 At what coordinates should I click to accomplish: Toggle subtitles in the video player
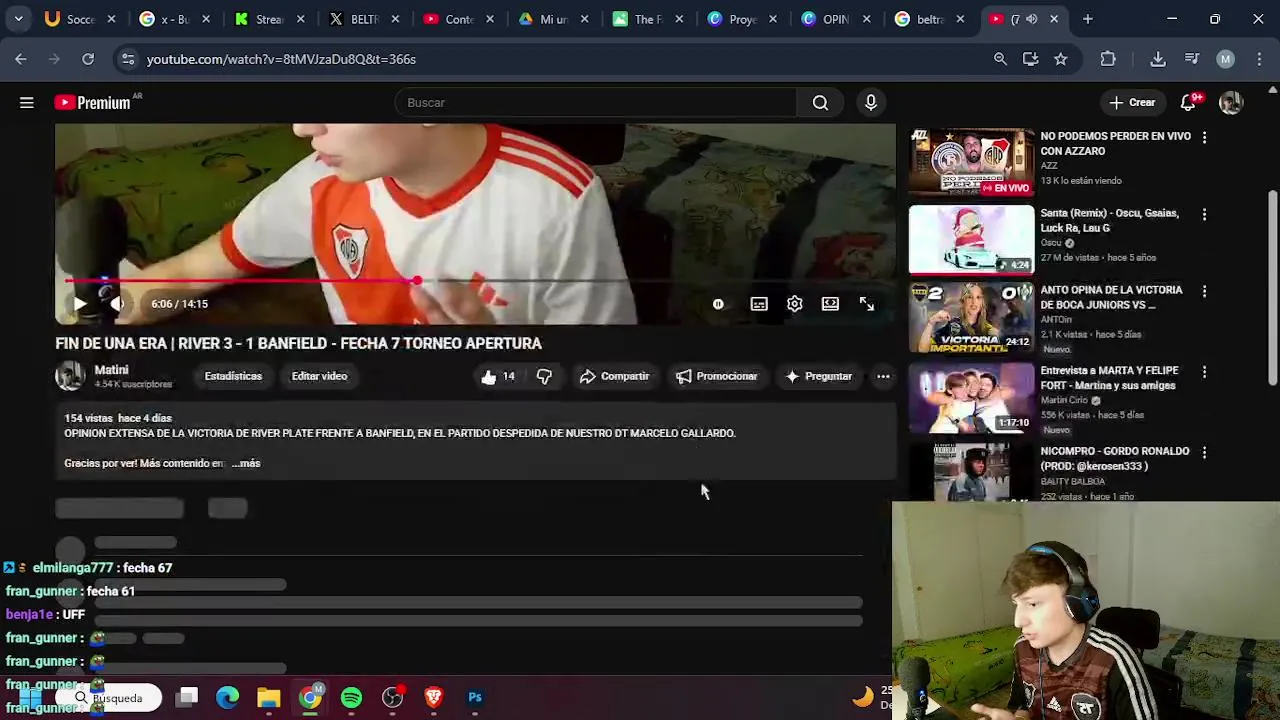click(x=759, y=304)
